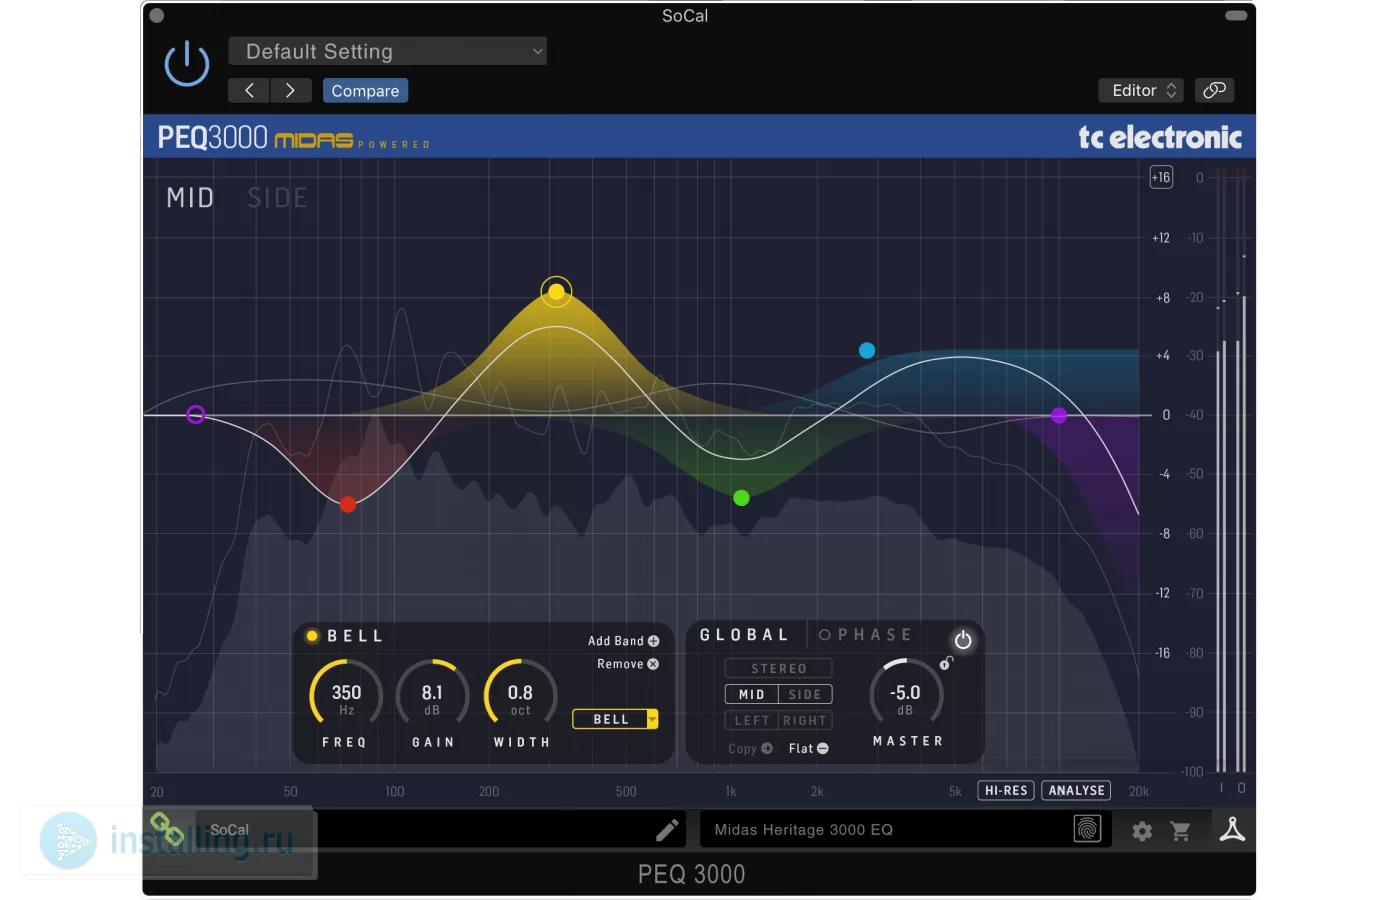Select the green EQ band node
This screenshot has width=1400, height=900.
tap(741, 498)
